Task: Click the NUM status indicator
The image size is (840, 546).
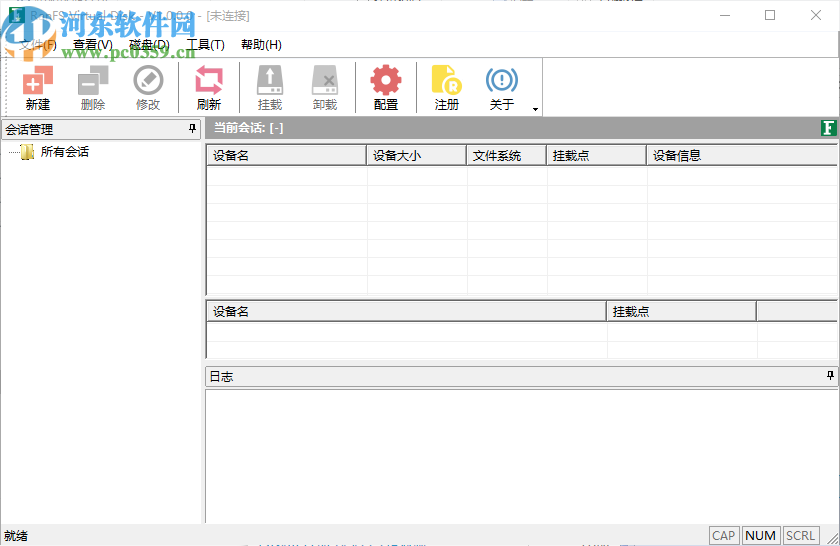Action: click(761, 535)
